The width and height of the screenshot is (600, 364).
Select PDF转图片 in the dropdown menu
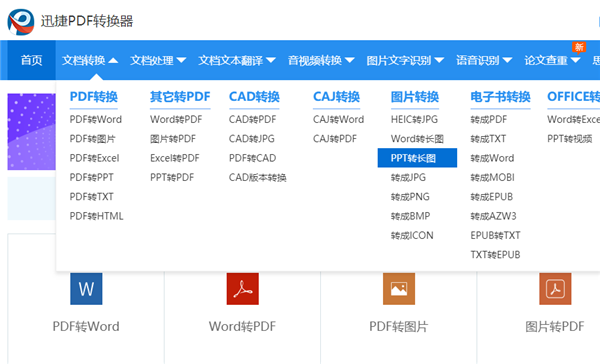tap(93, 139)
